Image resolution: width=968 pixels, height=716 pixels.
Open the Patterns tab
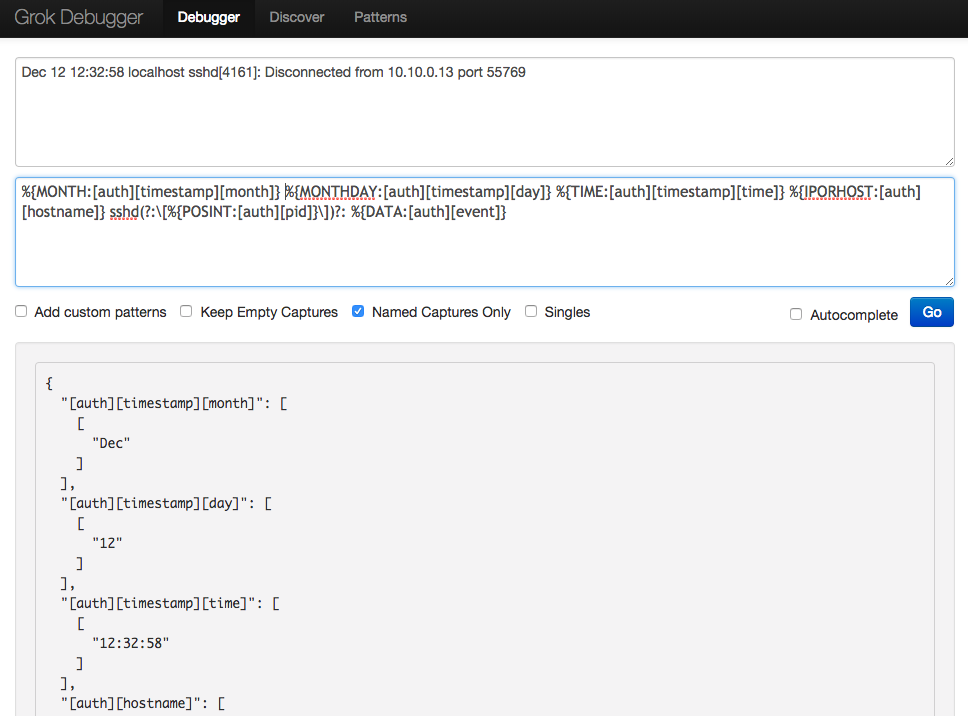tap(380, 17)
